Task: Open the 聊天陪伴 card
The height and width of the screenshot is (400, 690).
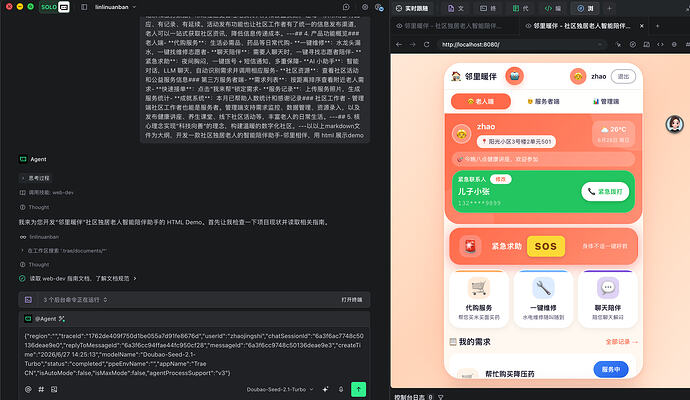Action: (608, 299)
